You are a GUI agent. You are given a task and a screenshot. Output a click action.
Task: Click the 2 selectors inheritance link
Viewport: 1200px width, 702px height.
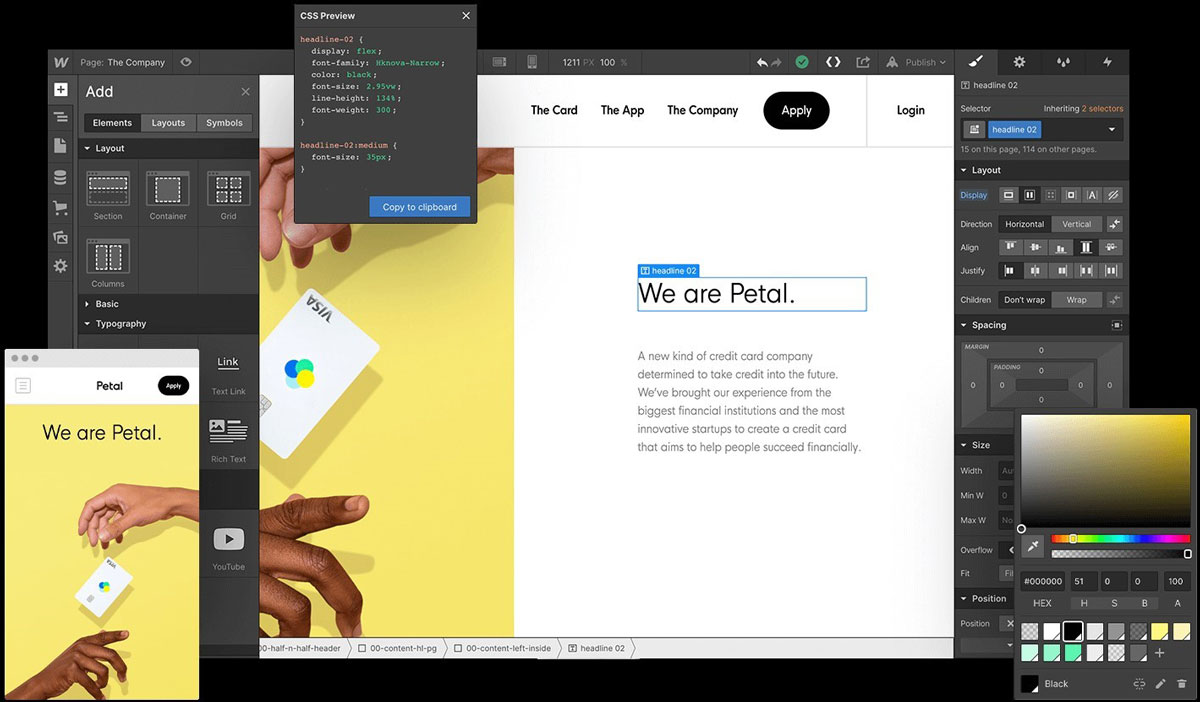pyautogui.click(x=1102, y=108)
